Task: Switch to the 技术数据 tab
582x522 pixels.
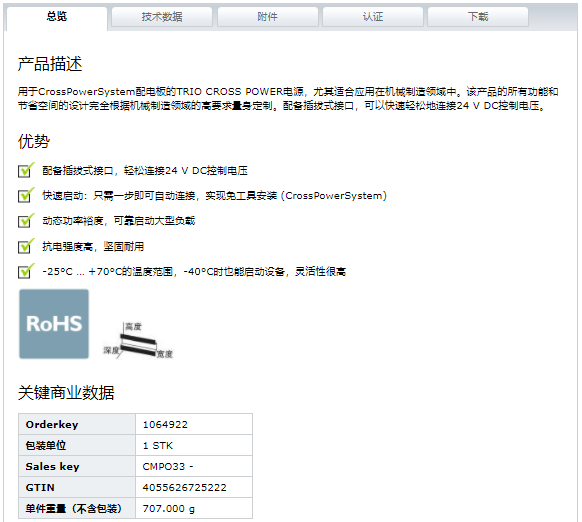Action: pos(162,17)
